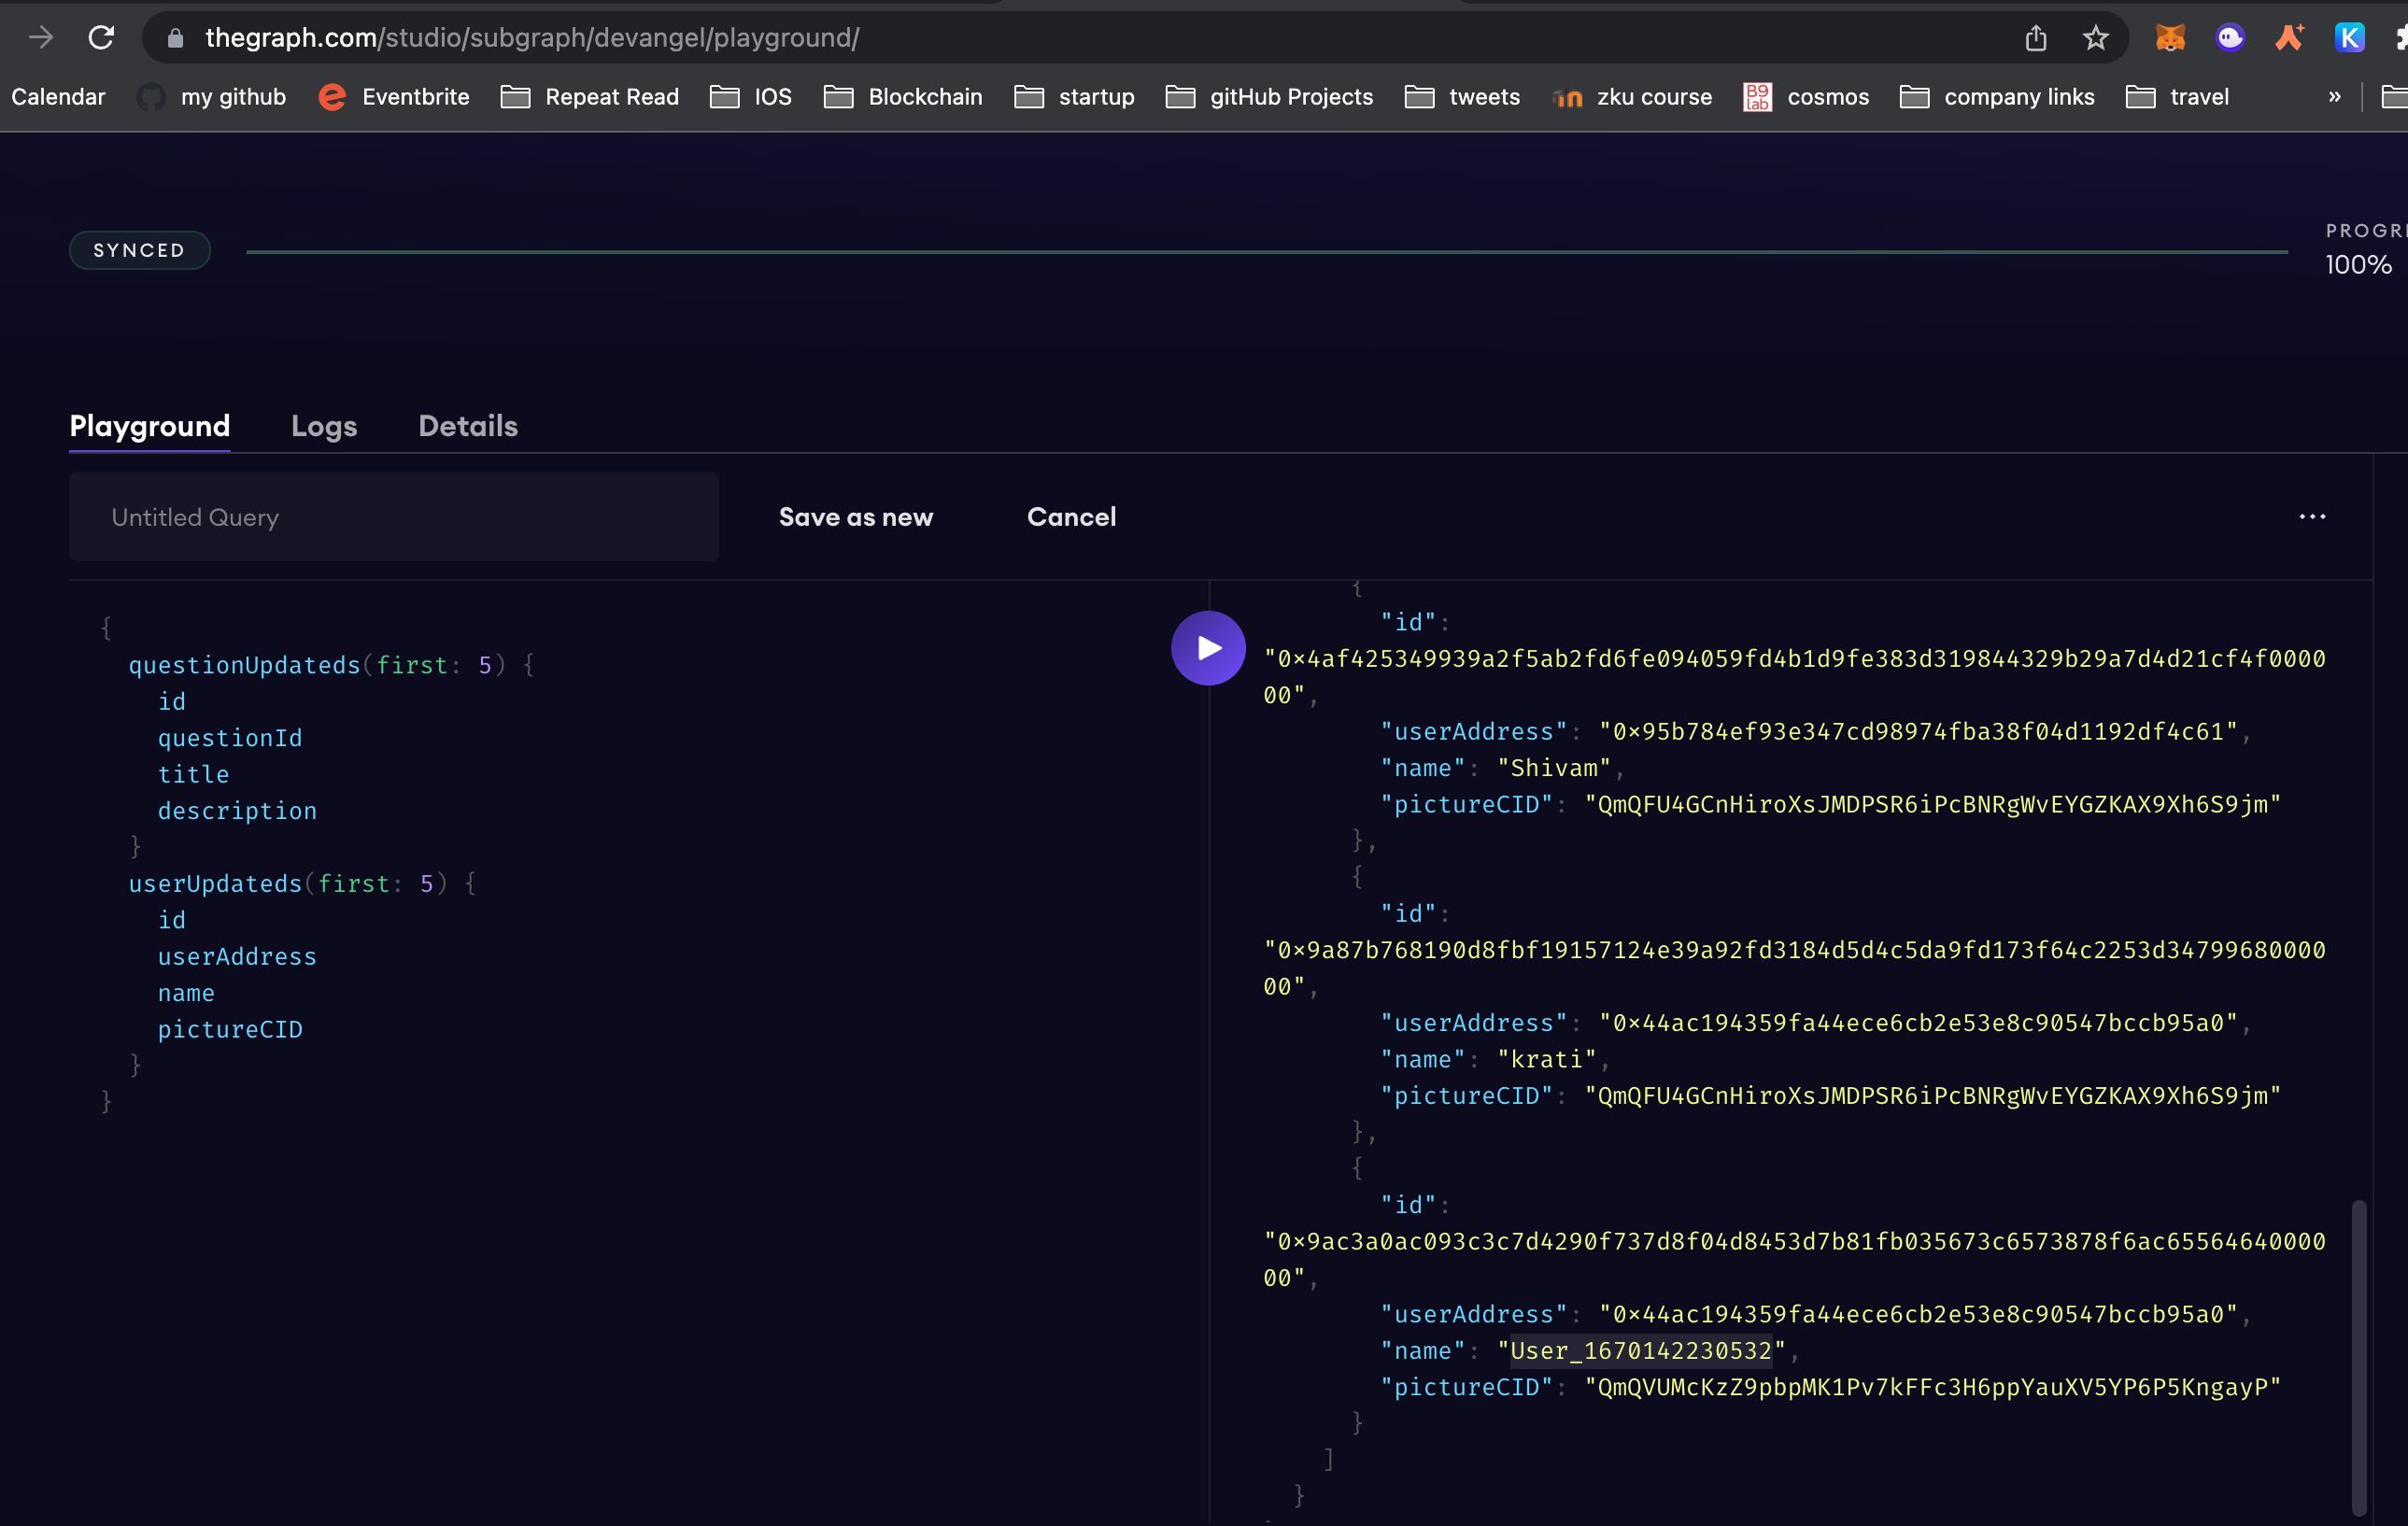This screenshot has height=1526, width=2408.
Task: Switch to the Details tab
Action: point(468,426)
